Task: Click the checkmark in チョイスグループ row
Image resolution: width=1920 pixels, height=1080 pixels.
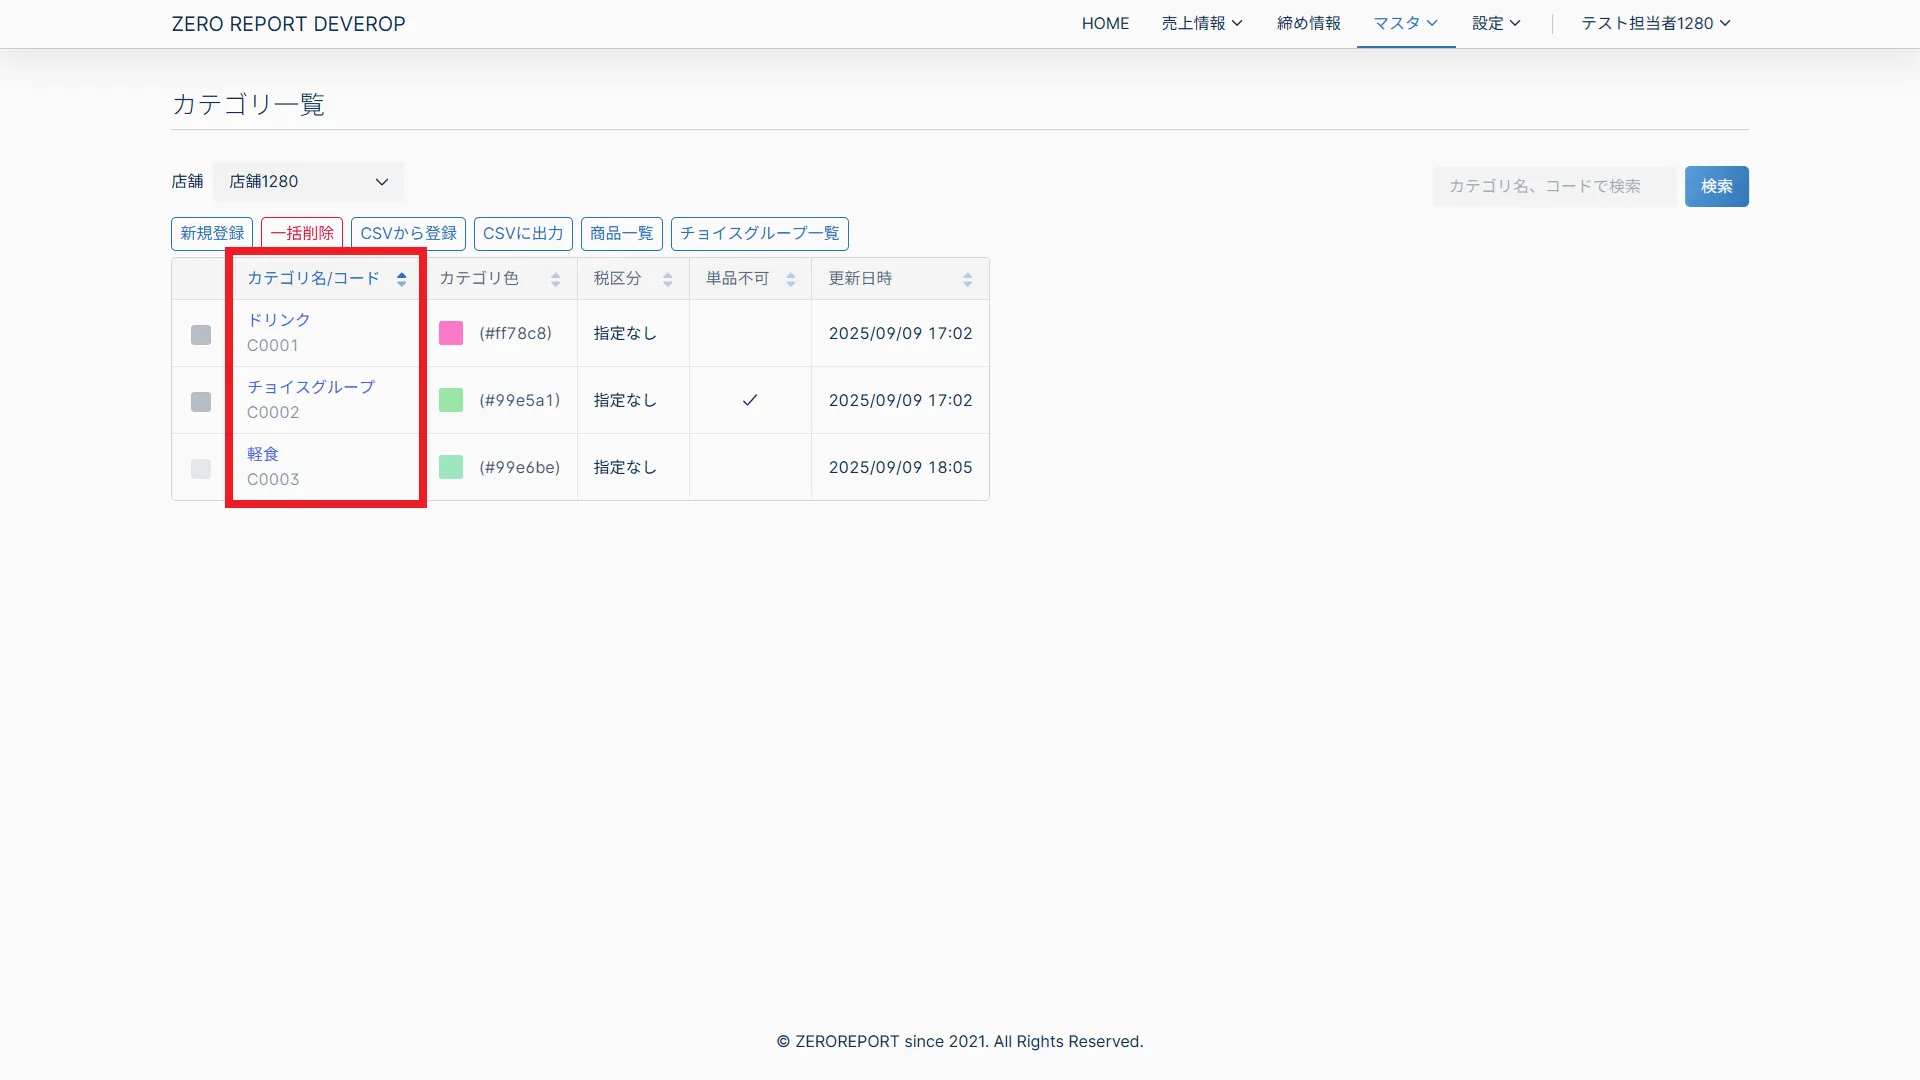Action: 749,400
